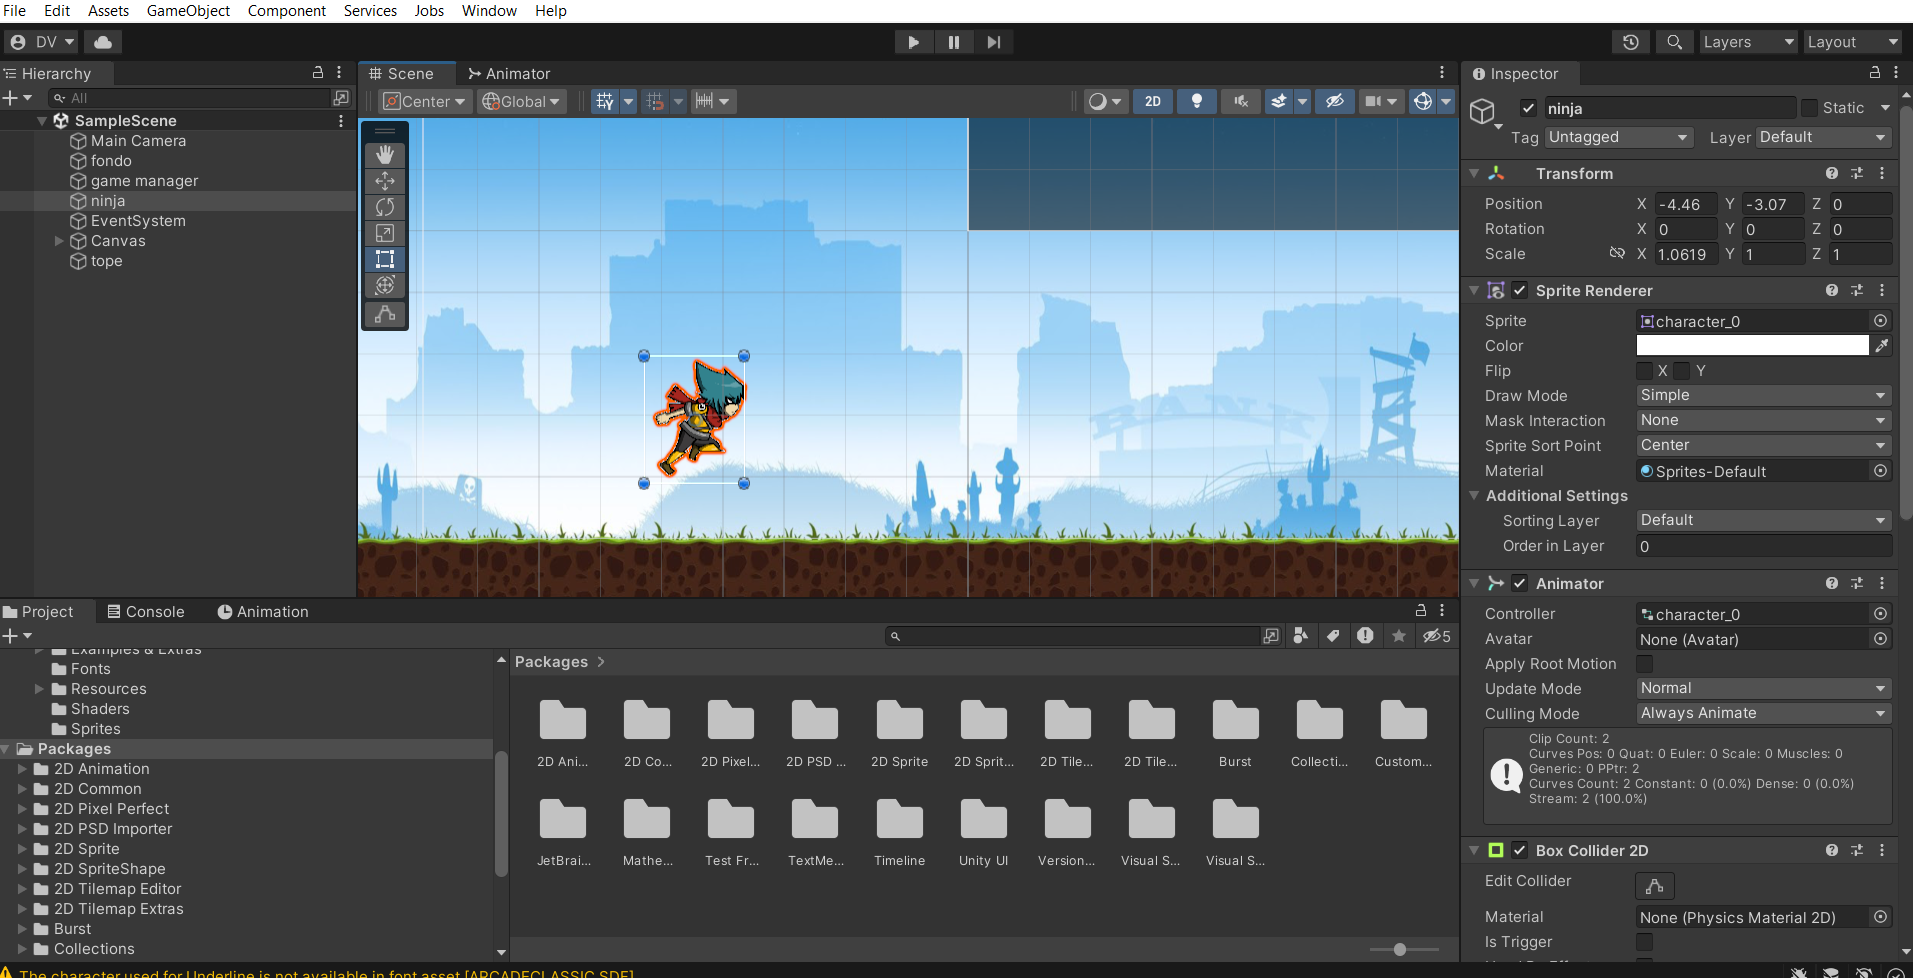Select the Hand view tool
The image size is (1913, 978).
[385, 155]
